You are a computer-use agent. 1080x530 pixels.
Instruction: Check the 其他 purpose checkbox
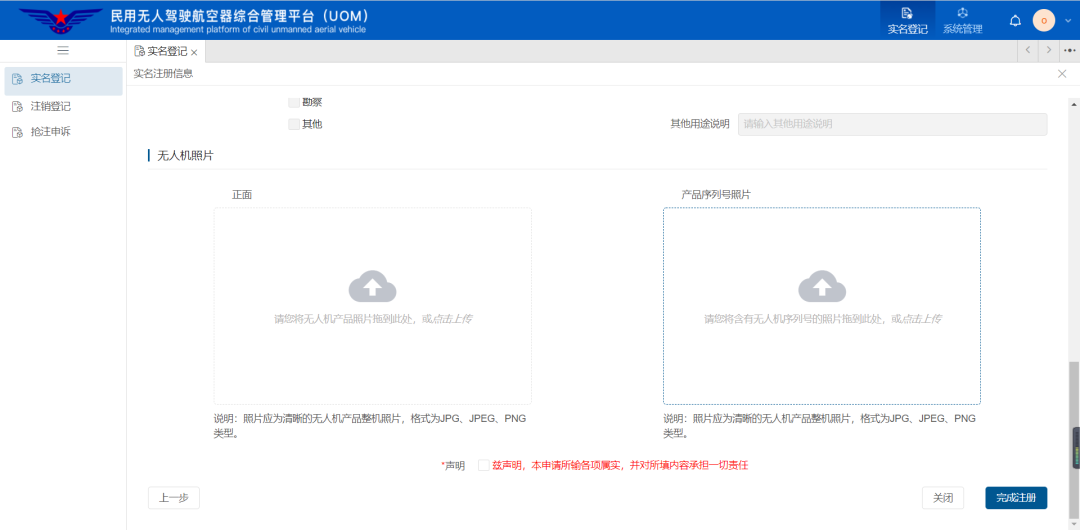point(294,124)
